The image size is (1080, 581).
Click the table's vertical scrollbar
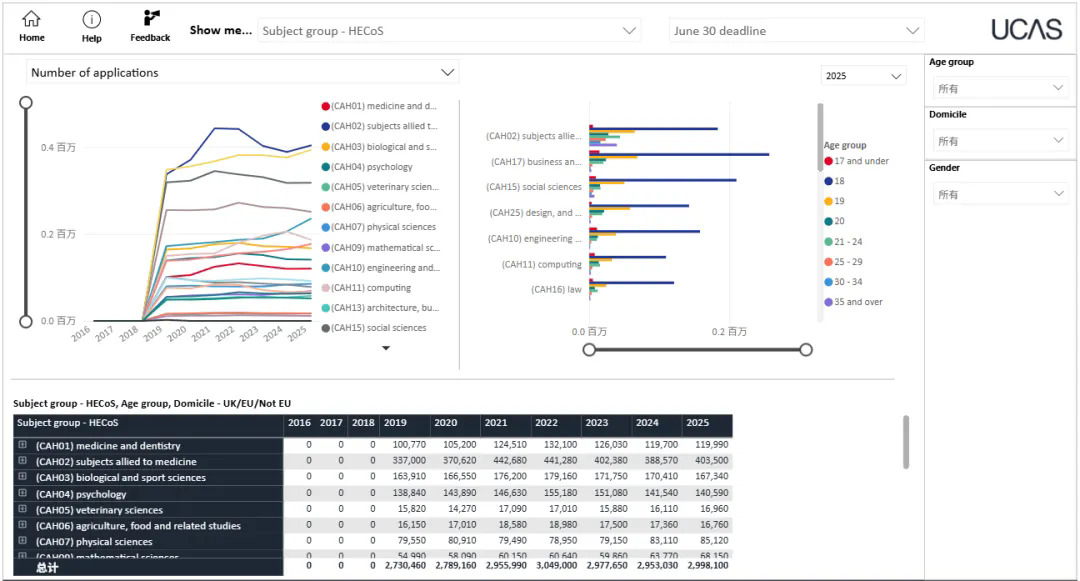pos(906,442)
